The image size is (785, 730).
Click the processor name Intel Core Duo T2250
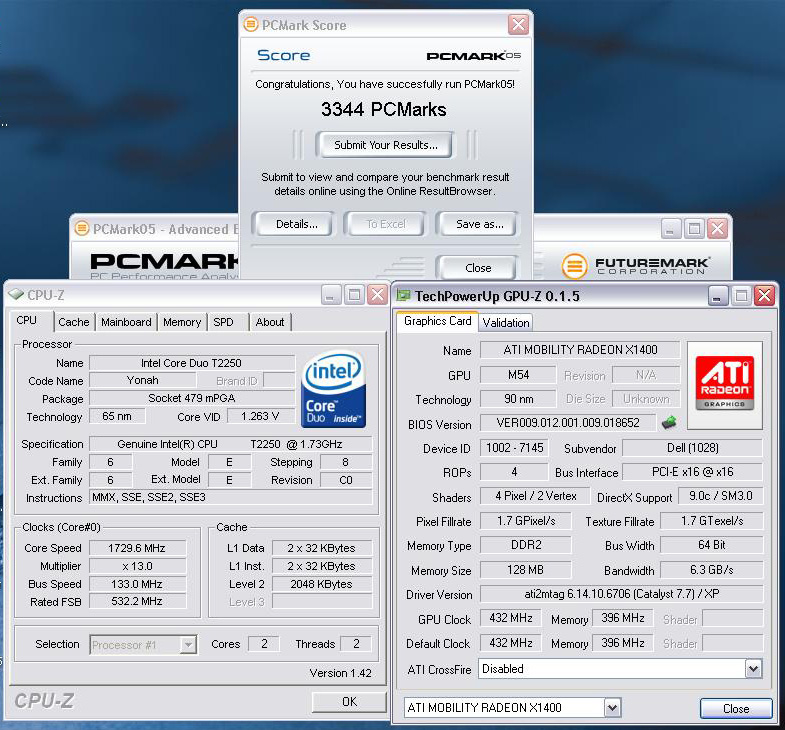(x=192, y=363)
